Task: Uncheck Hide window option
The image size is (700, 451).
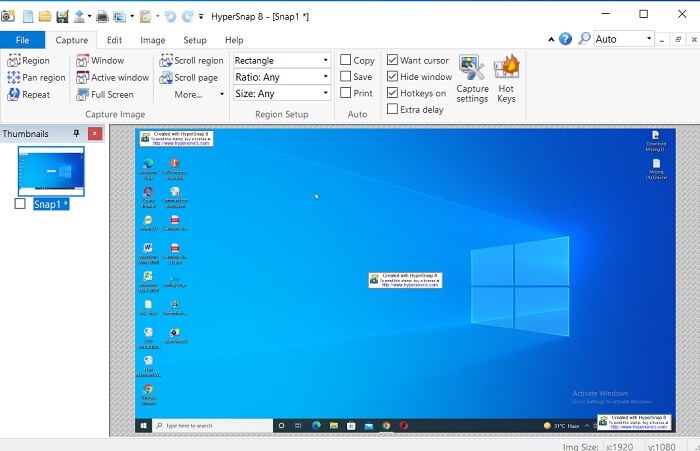Action: coord(392,76)
